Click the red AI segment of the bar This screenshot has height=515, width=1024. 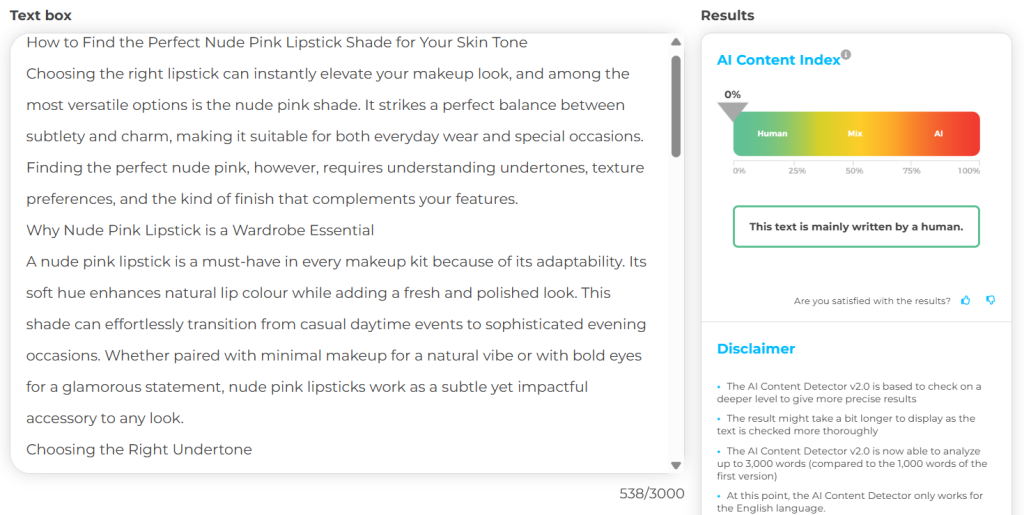point(938,133)
